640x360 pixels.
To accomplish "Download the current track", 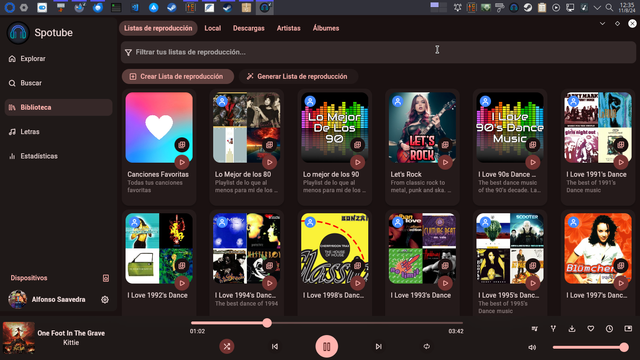I will (572, 329).
